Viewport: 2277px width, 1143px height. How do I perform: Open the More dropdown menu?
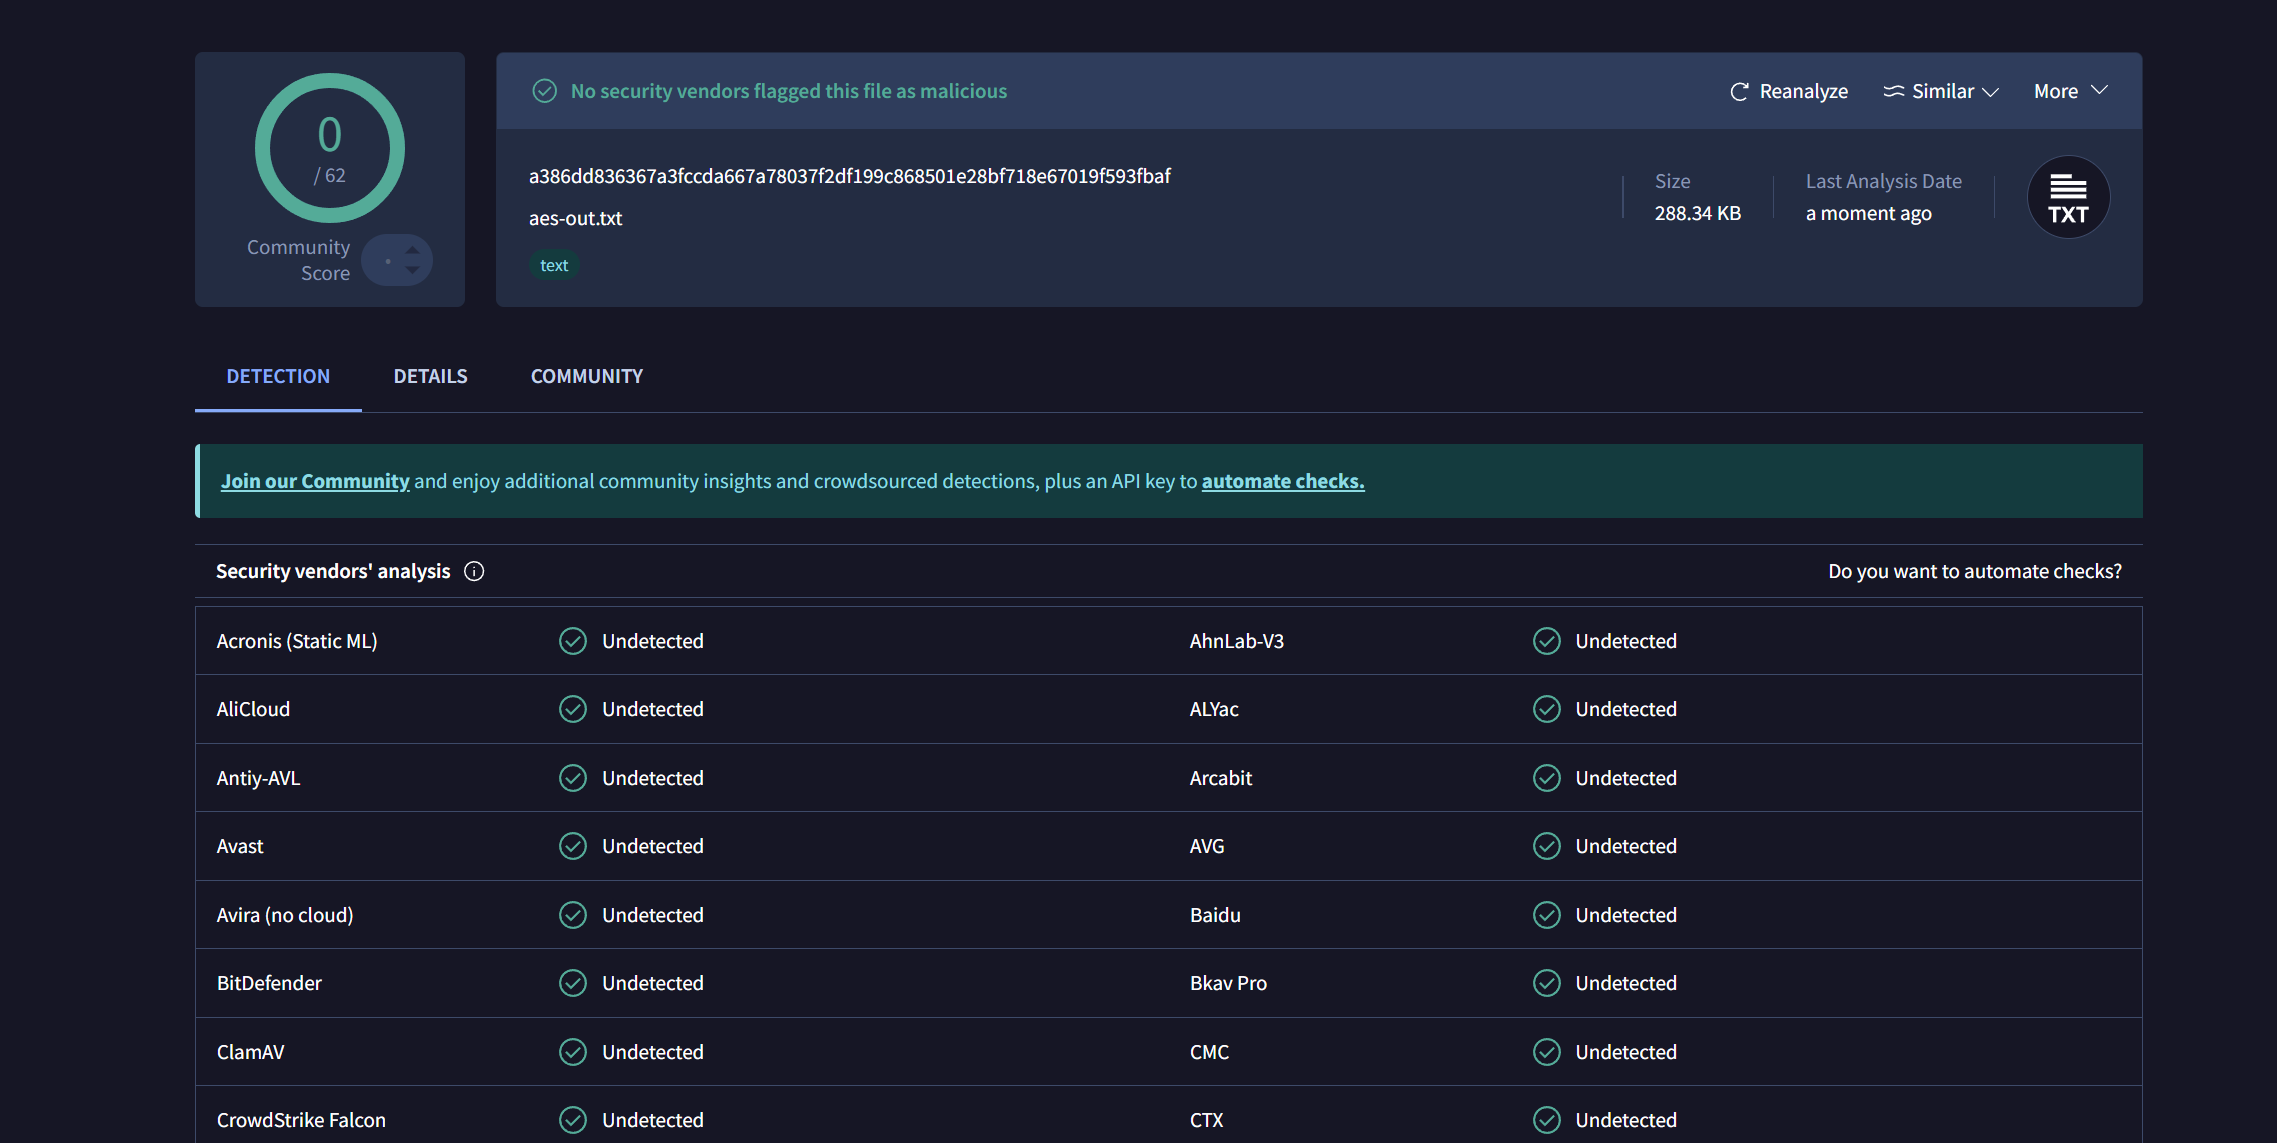[x=2070, y=91]
